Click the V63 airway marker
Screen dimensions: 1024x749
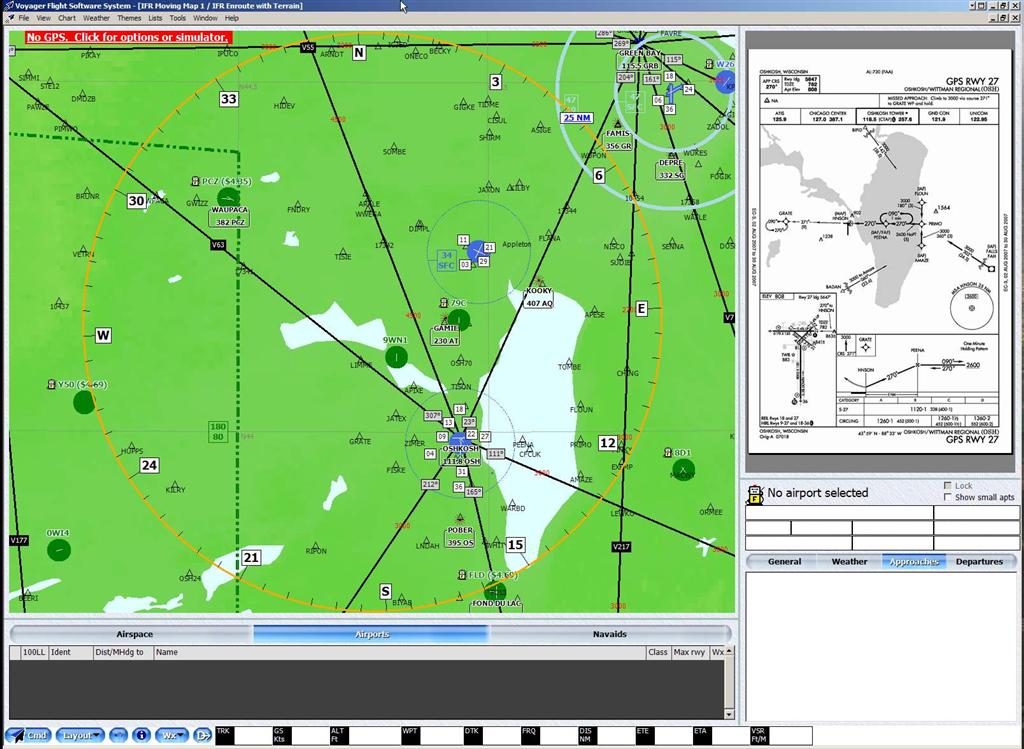coord(218,245)
